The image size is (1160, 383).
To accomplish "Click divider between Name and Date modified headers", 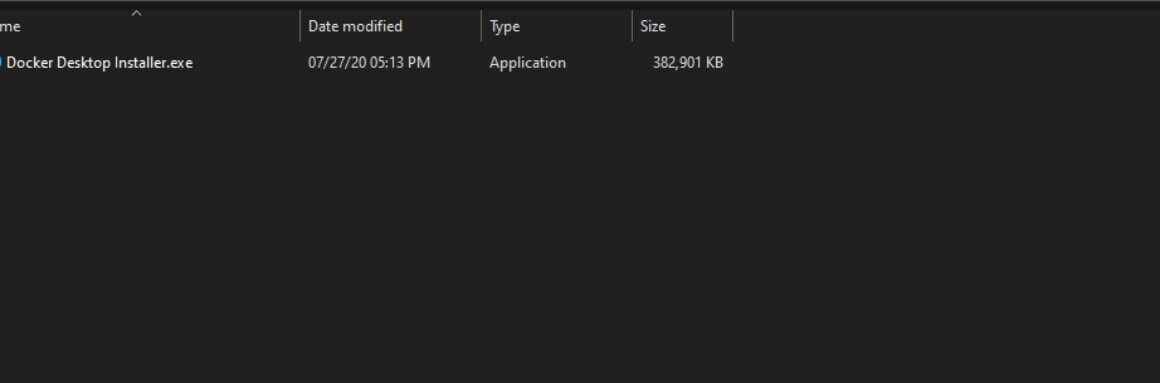I will [300, 27].
